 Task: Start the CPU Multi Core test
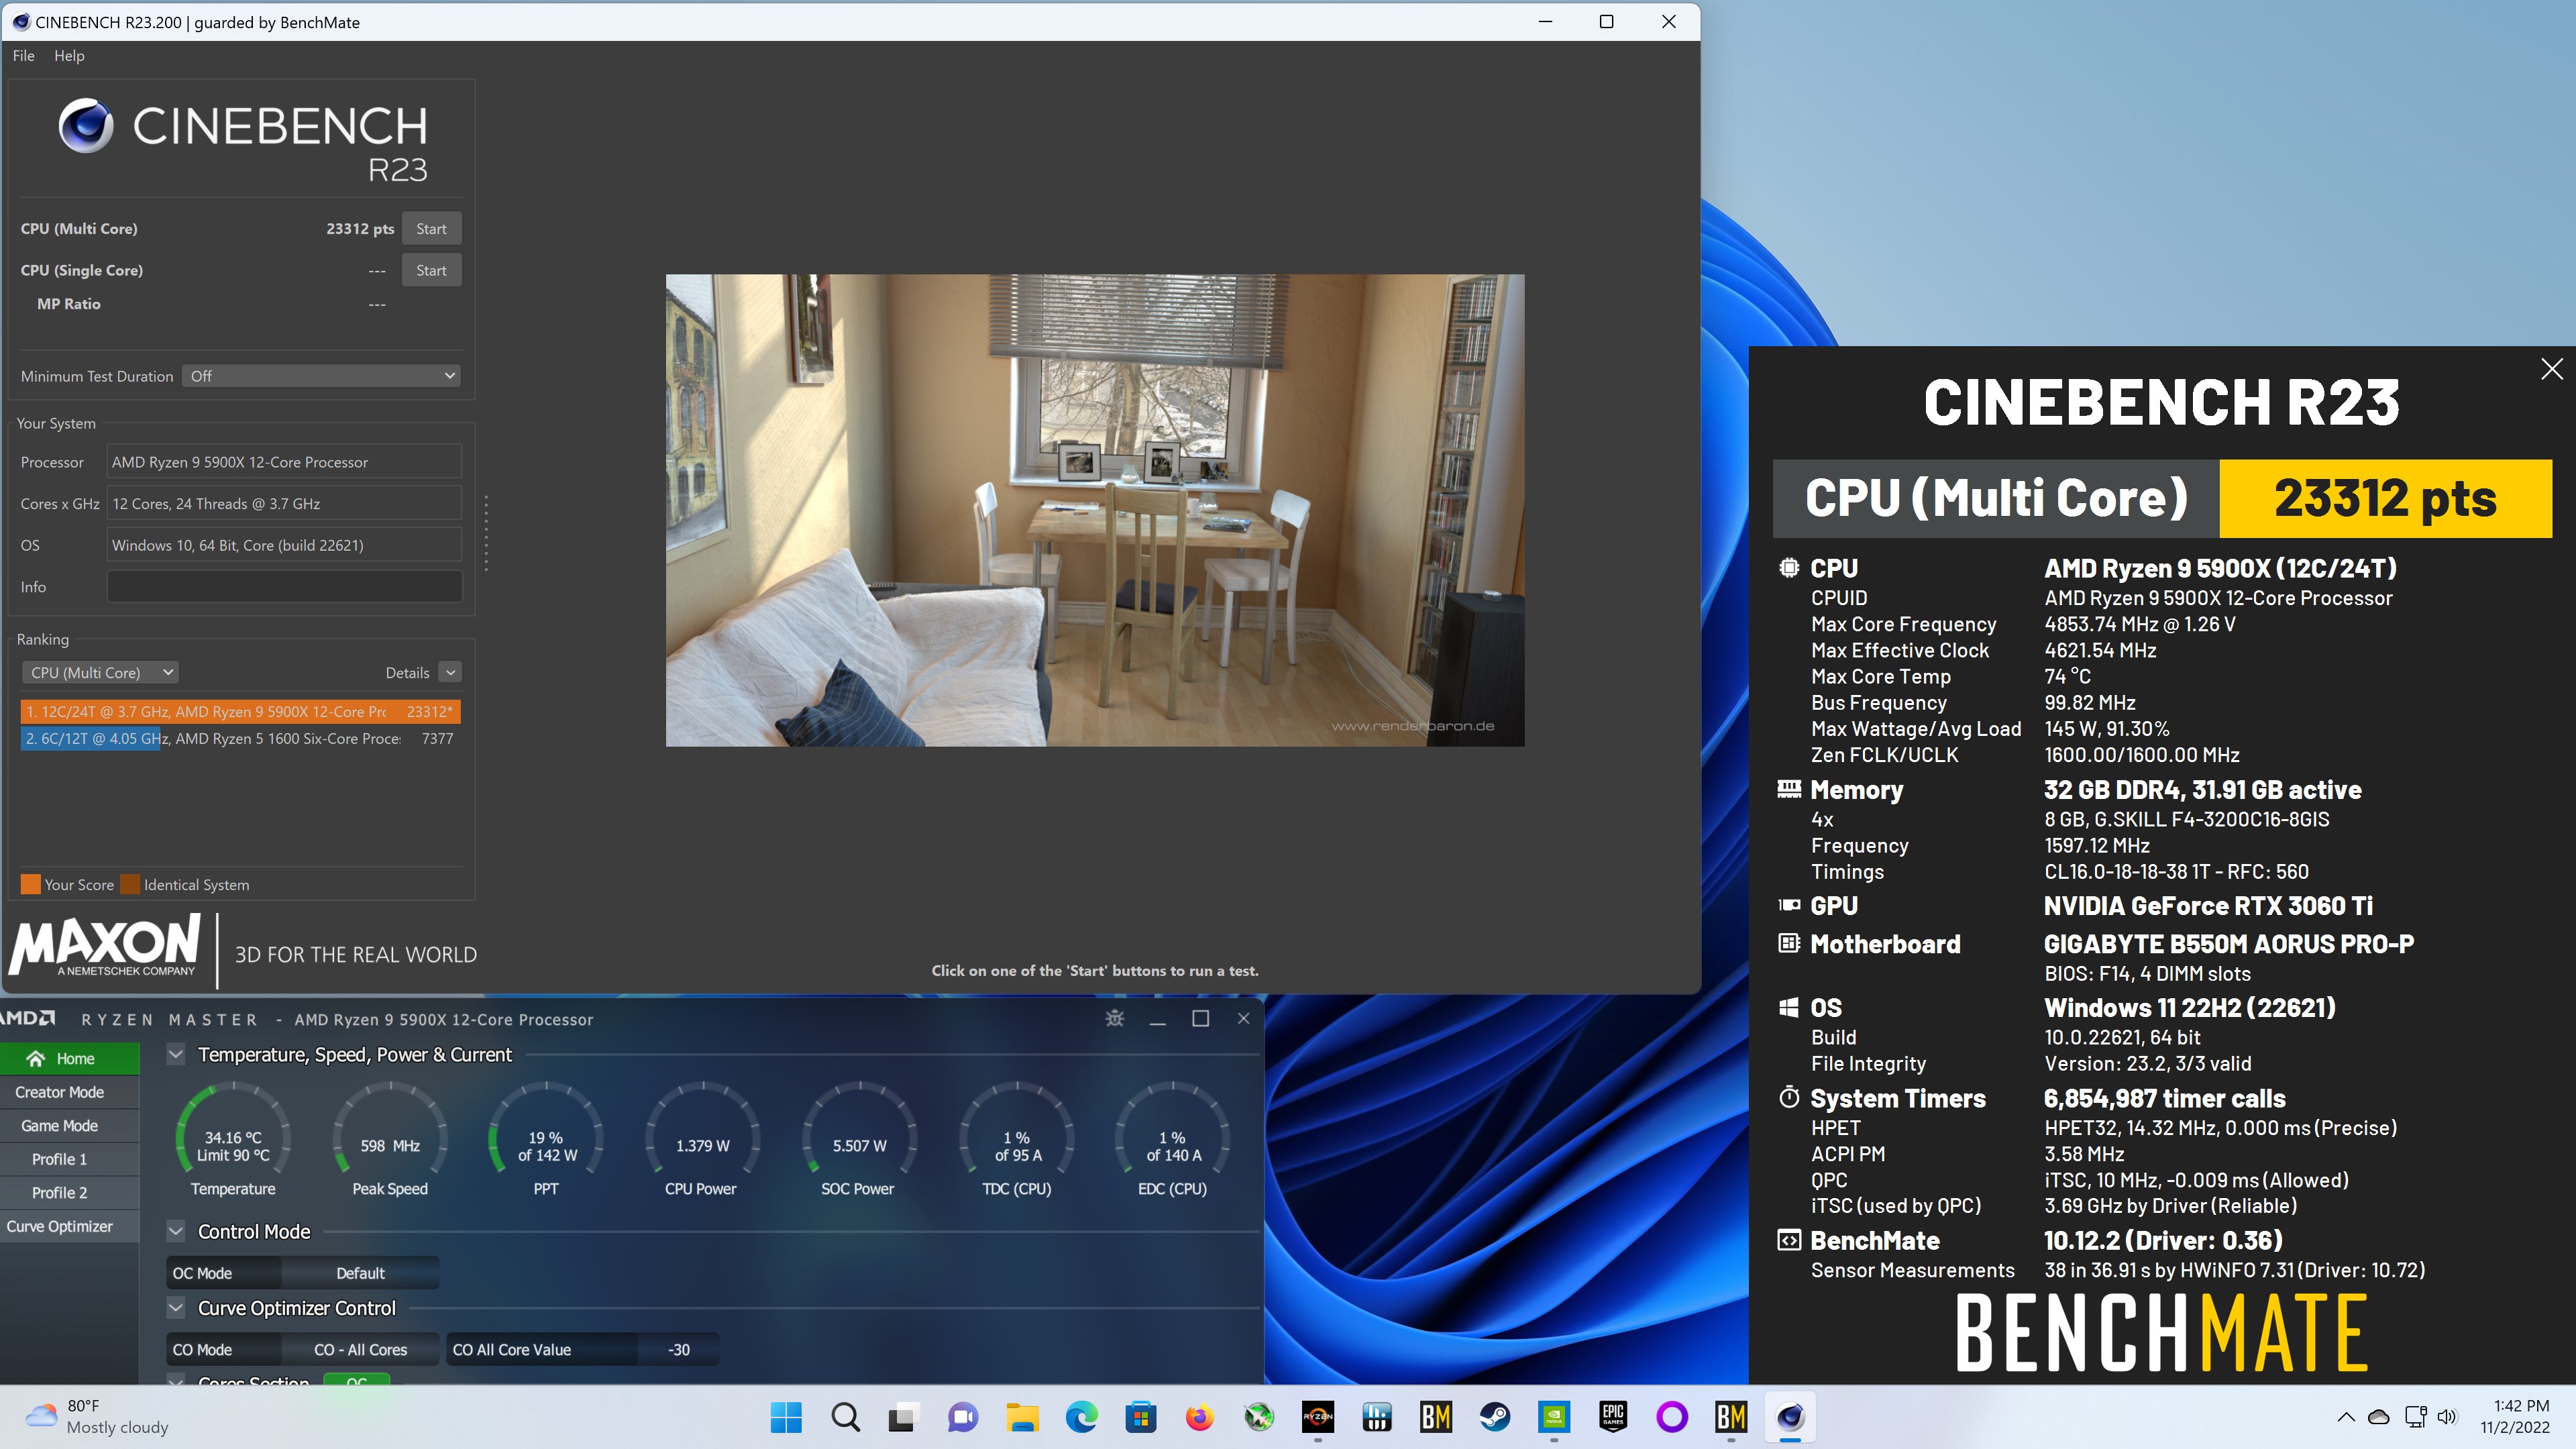click(x=431, y=229)
